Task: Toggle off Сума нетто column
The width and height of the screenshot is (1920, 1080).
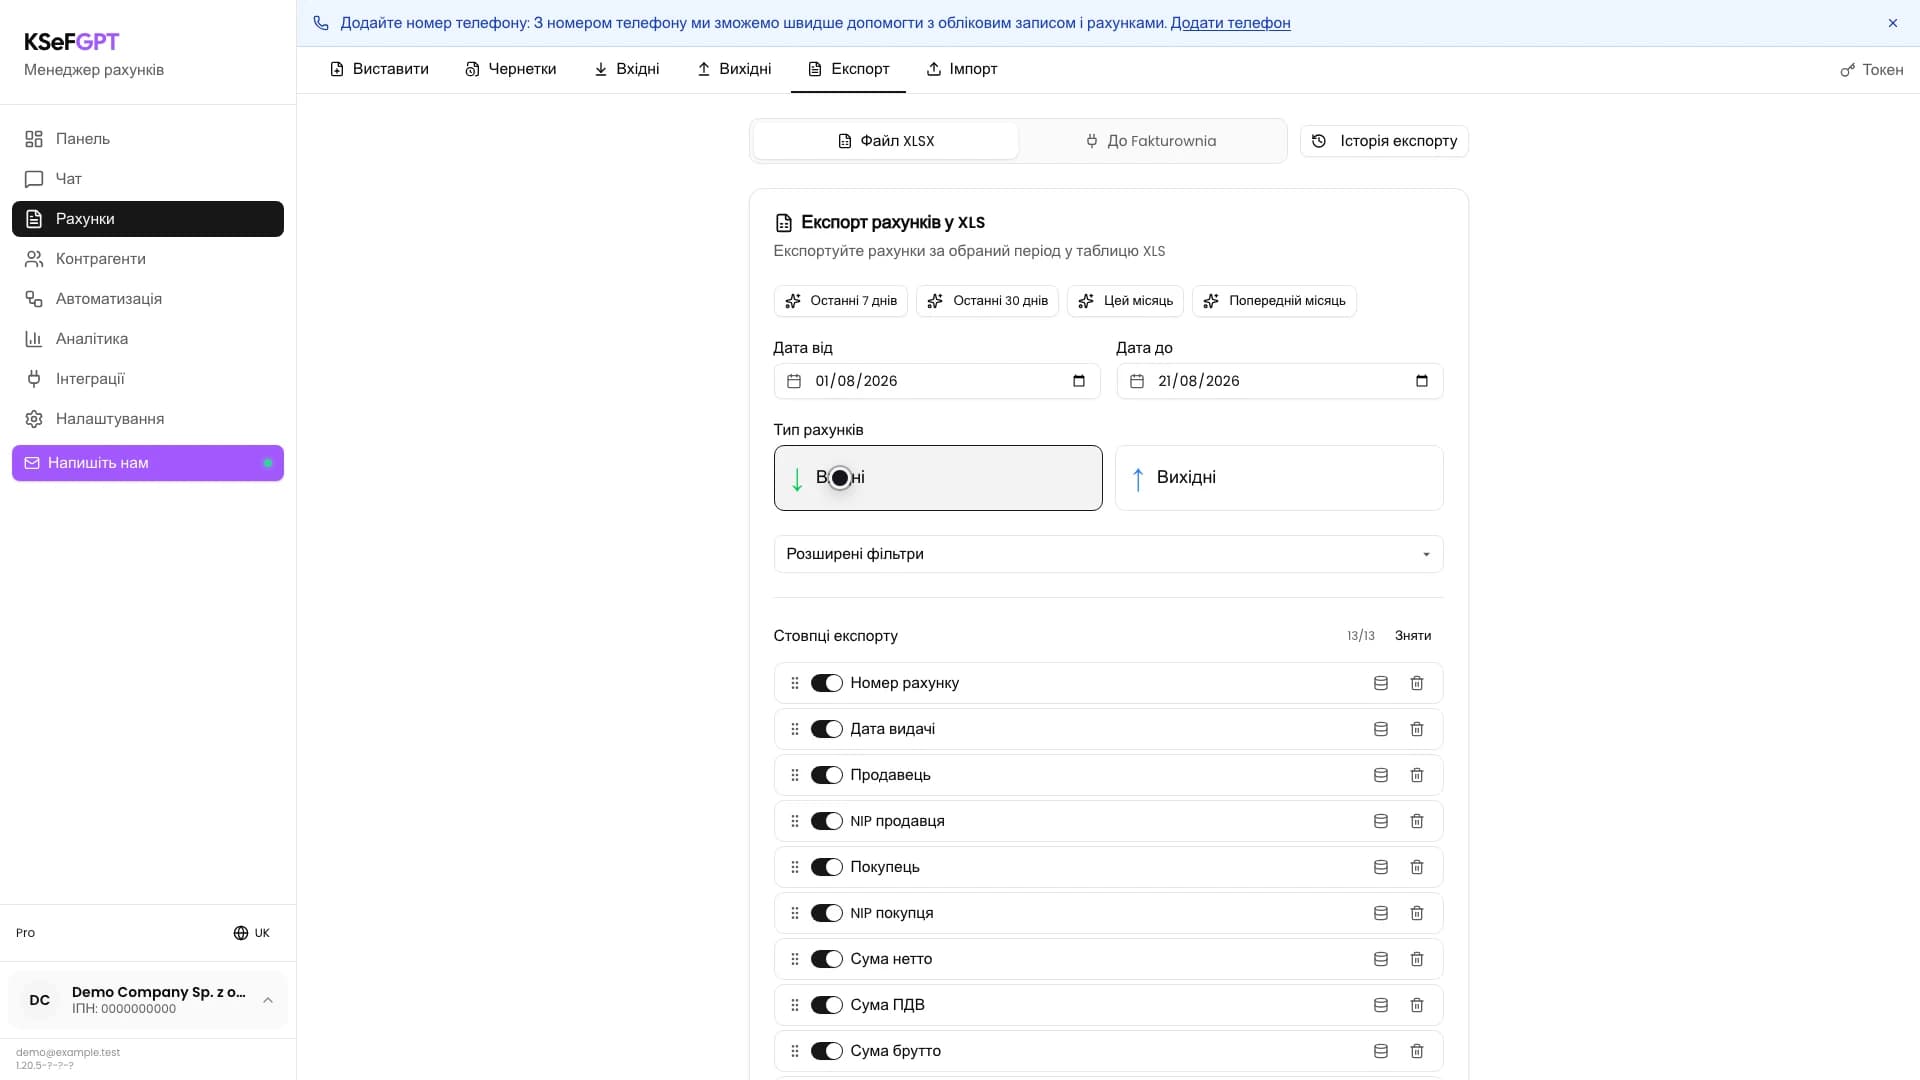Action: click(x=827, y=959)
